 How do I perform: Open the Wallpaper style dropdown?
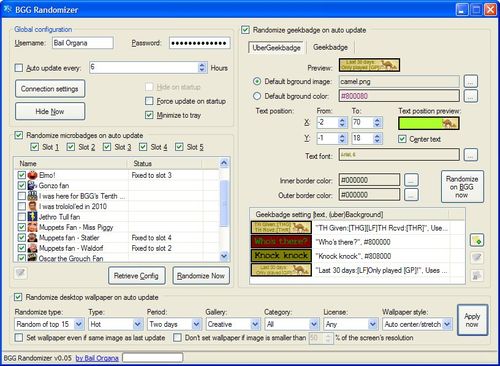click(447, 324)
